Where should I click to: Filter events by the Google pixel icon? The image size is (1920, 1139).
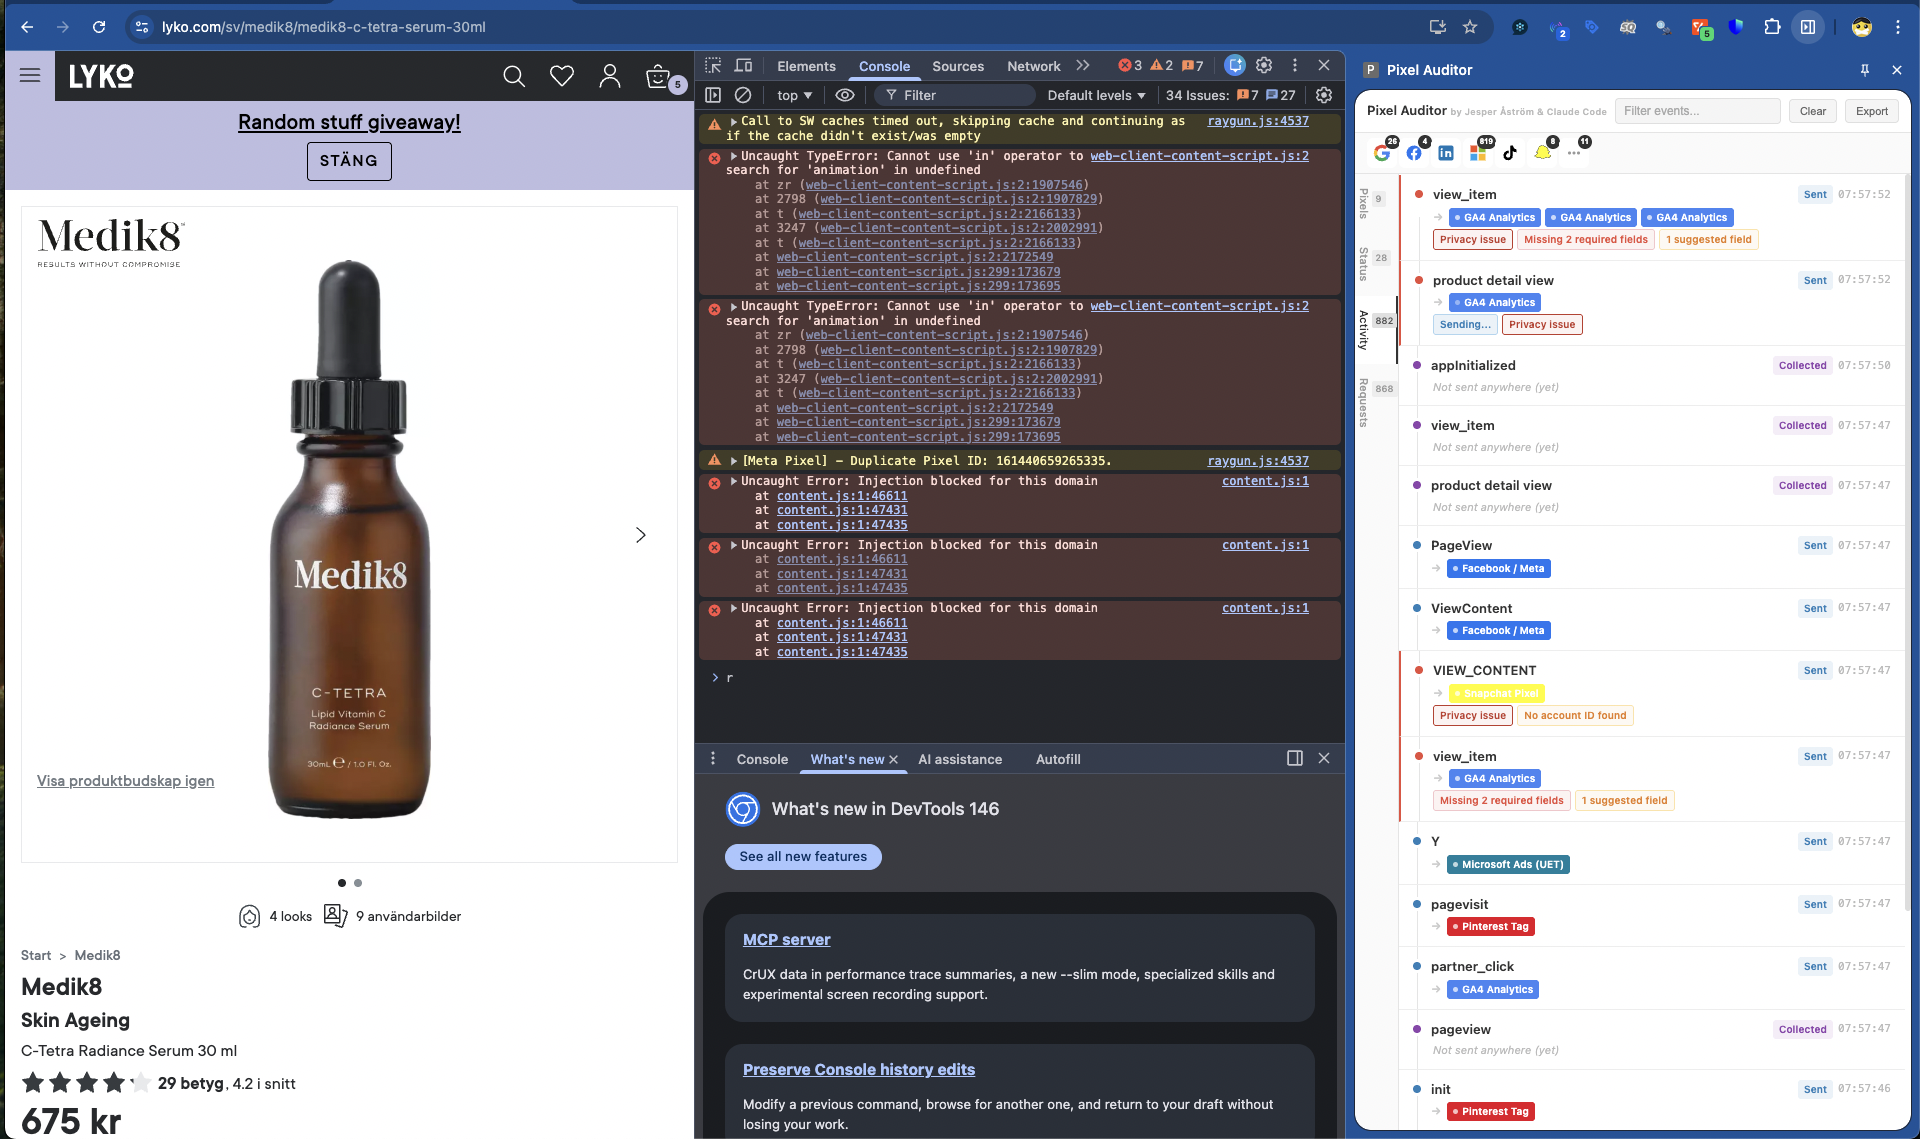pyautogui.click(x=1384, y=153)
